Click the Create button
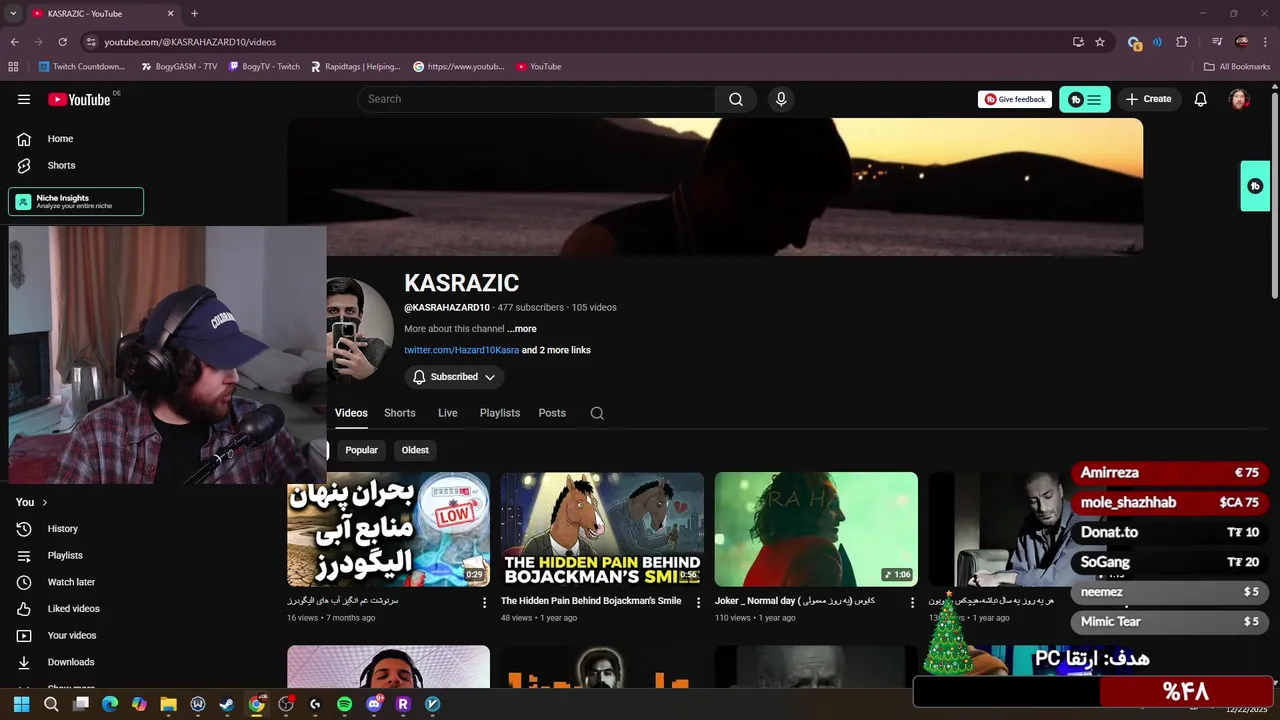This screenshot has height=720, width=1280. tap(1148, 99)
